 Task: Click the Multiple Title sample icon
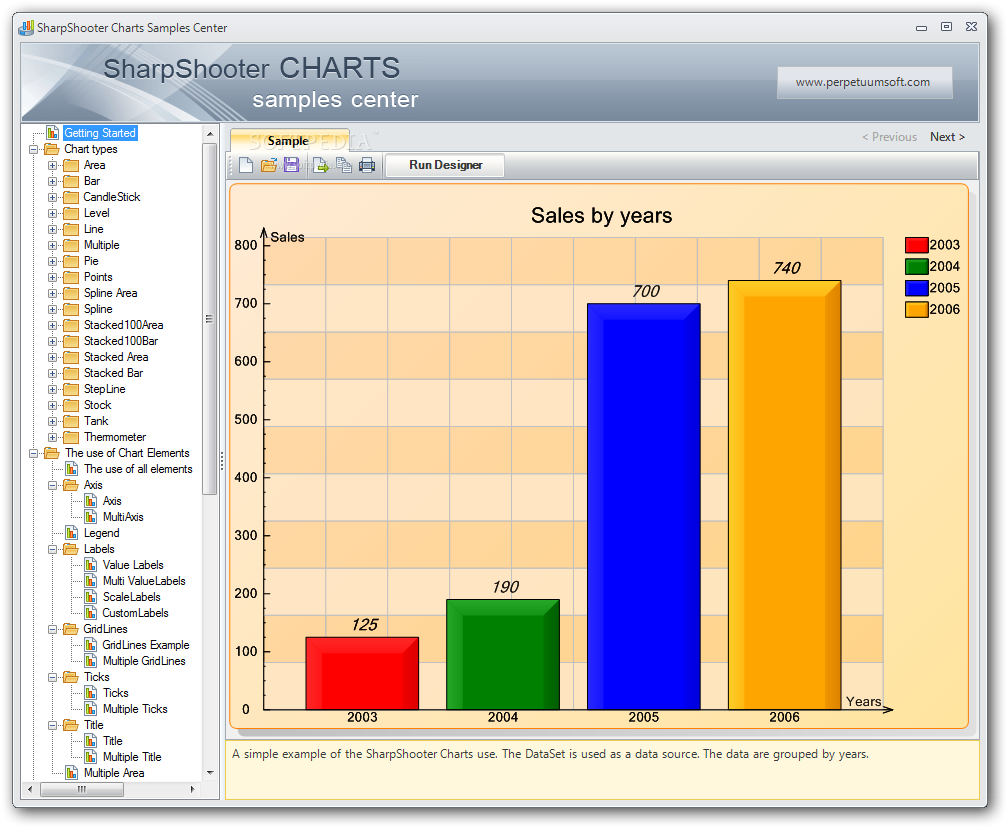click(91, 757)
